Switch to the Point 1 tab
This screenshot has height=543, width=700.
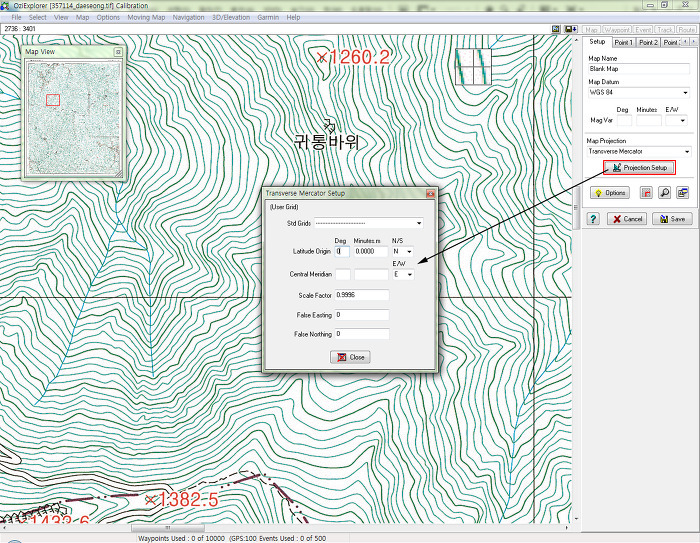(623, 42)
